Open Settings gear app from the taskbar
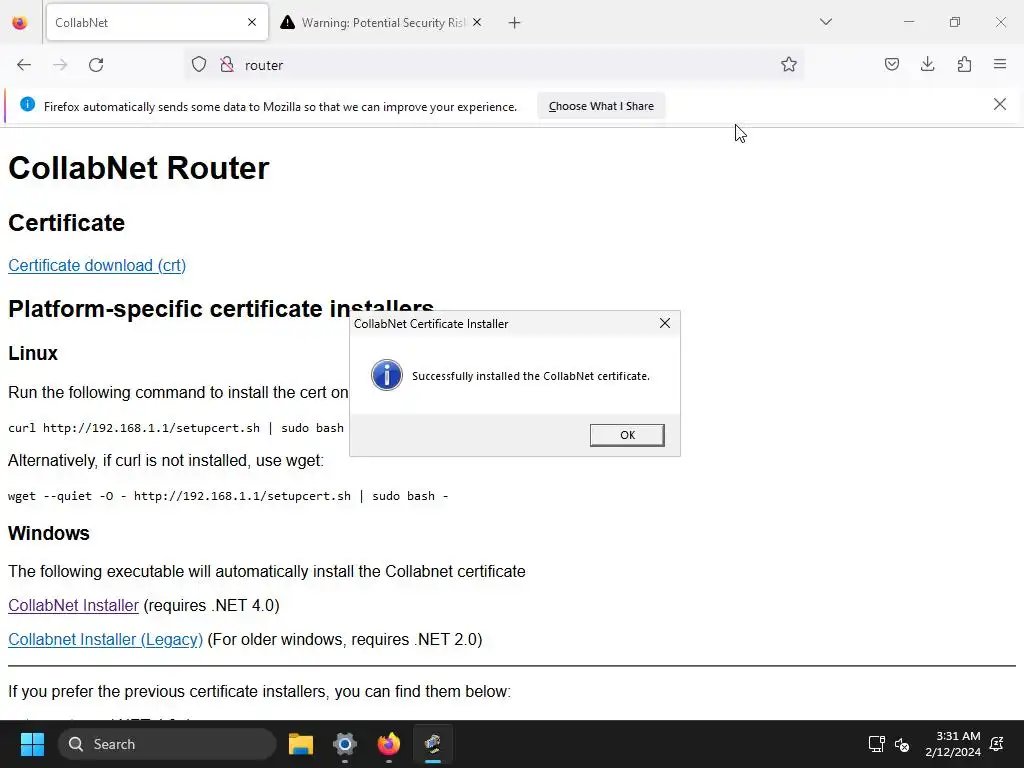 pos(345,744)
